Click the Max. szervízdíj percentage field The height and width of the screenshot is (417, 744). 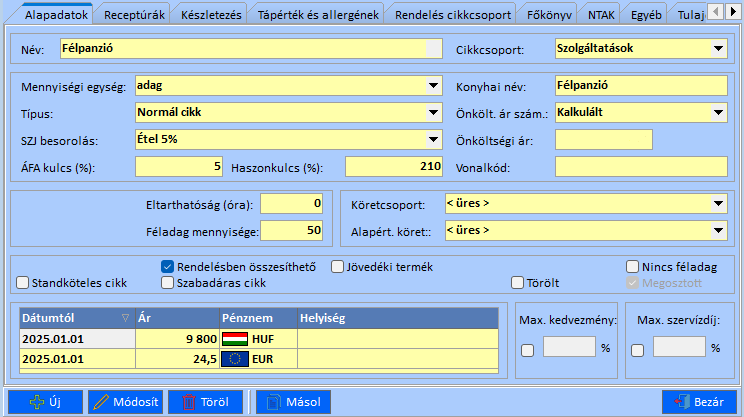(x=679, y=347)
